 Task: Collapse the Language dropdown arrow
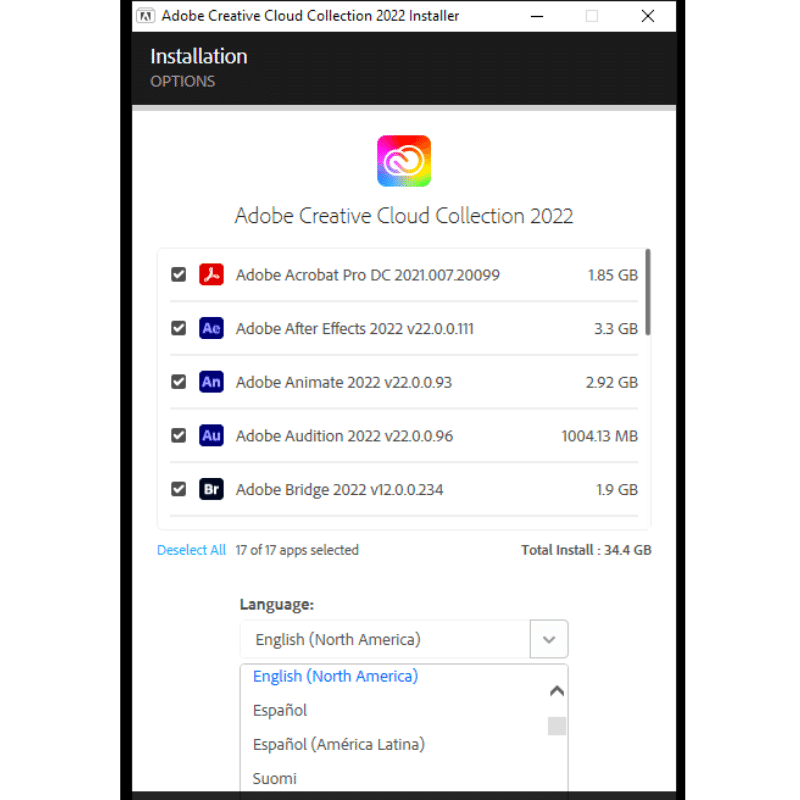click(x=549, y=639)
